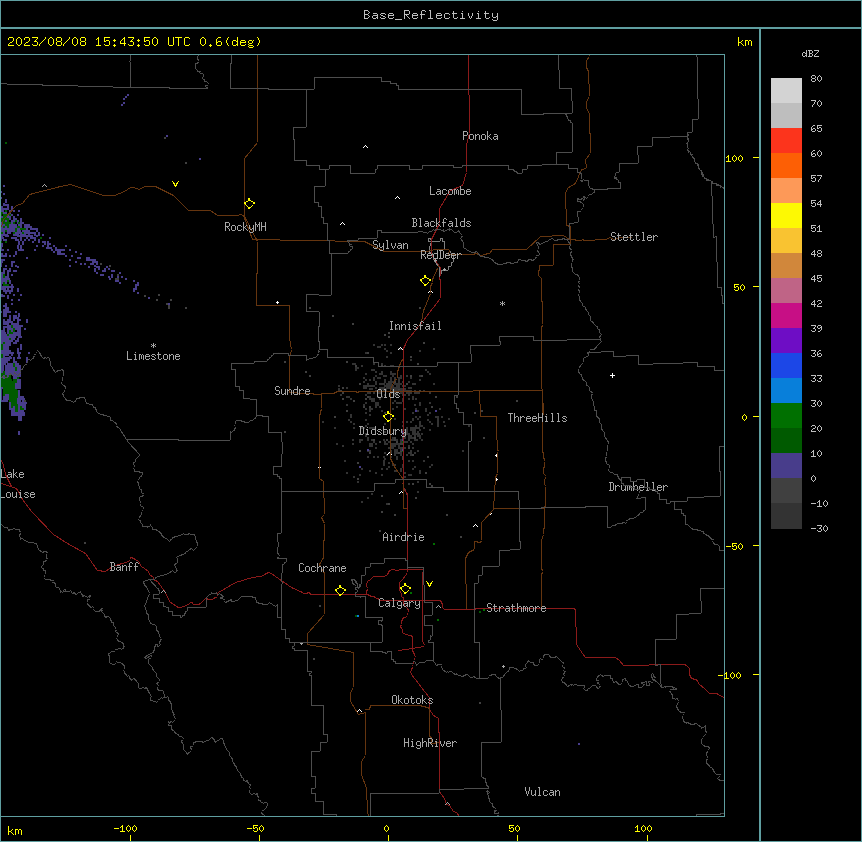The width and height of the screenshot is (862, 842).
Task: Click the yellow marker west of Calgary near Cochrane
Action: (x=340, y=590)
